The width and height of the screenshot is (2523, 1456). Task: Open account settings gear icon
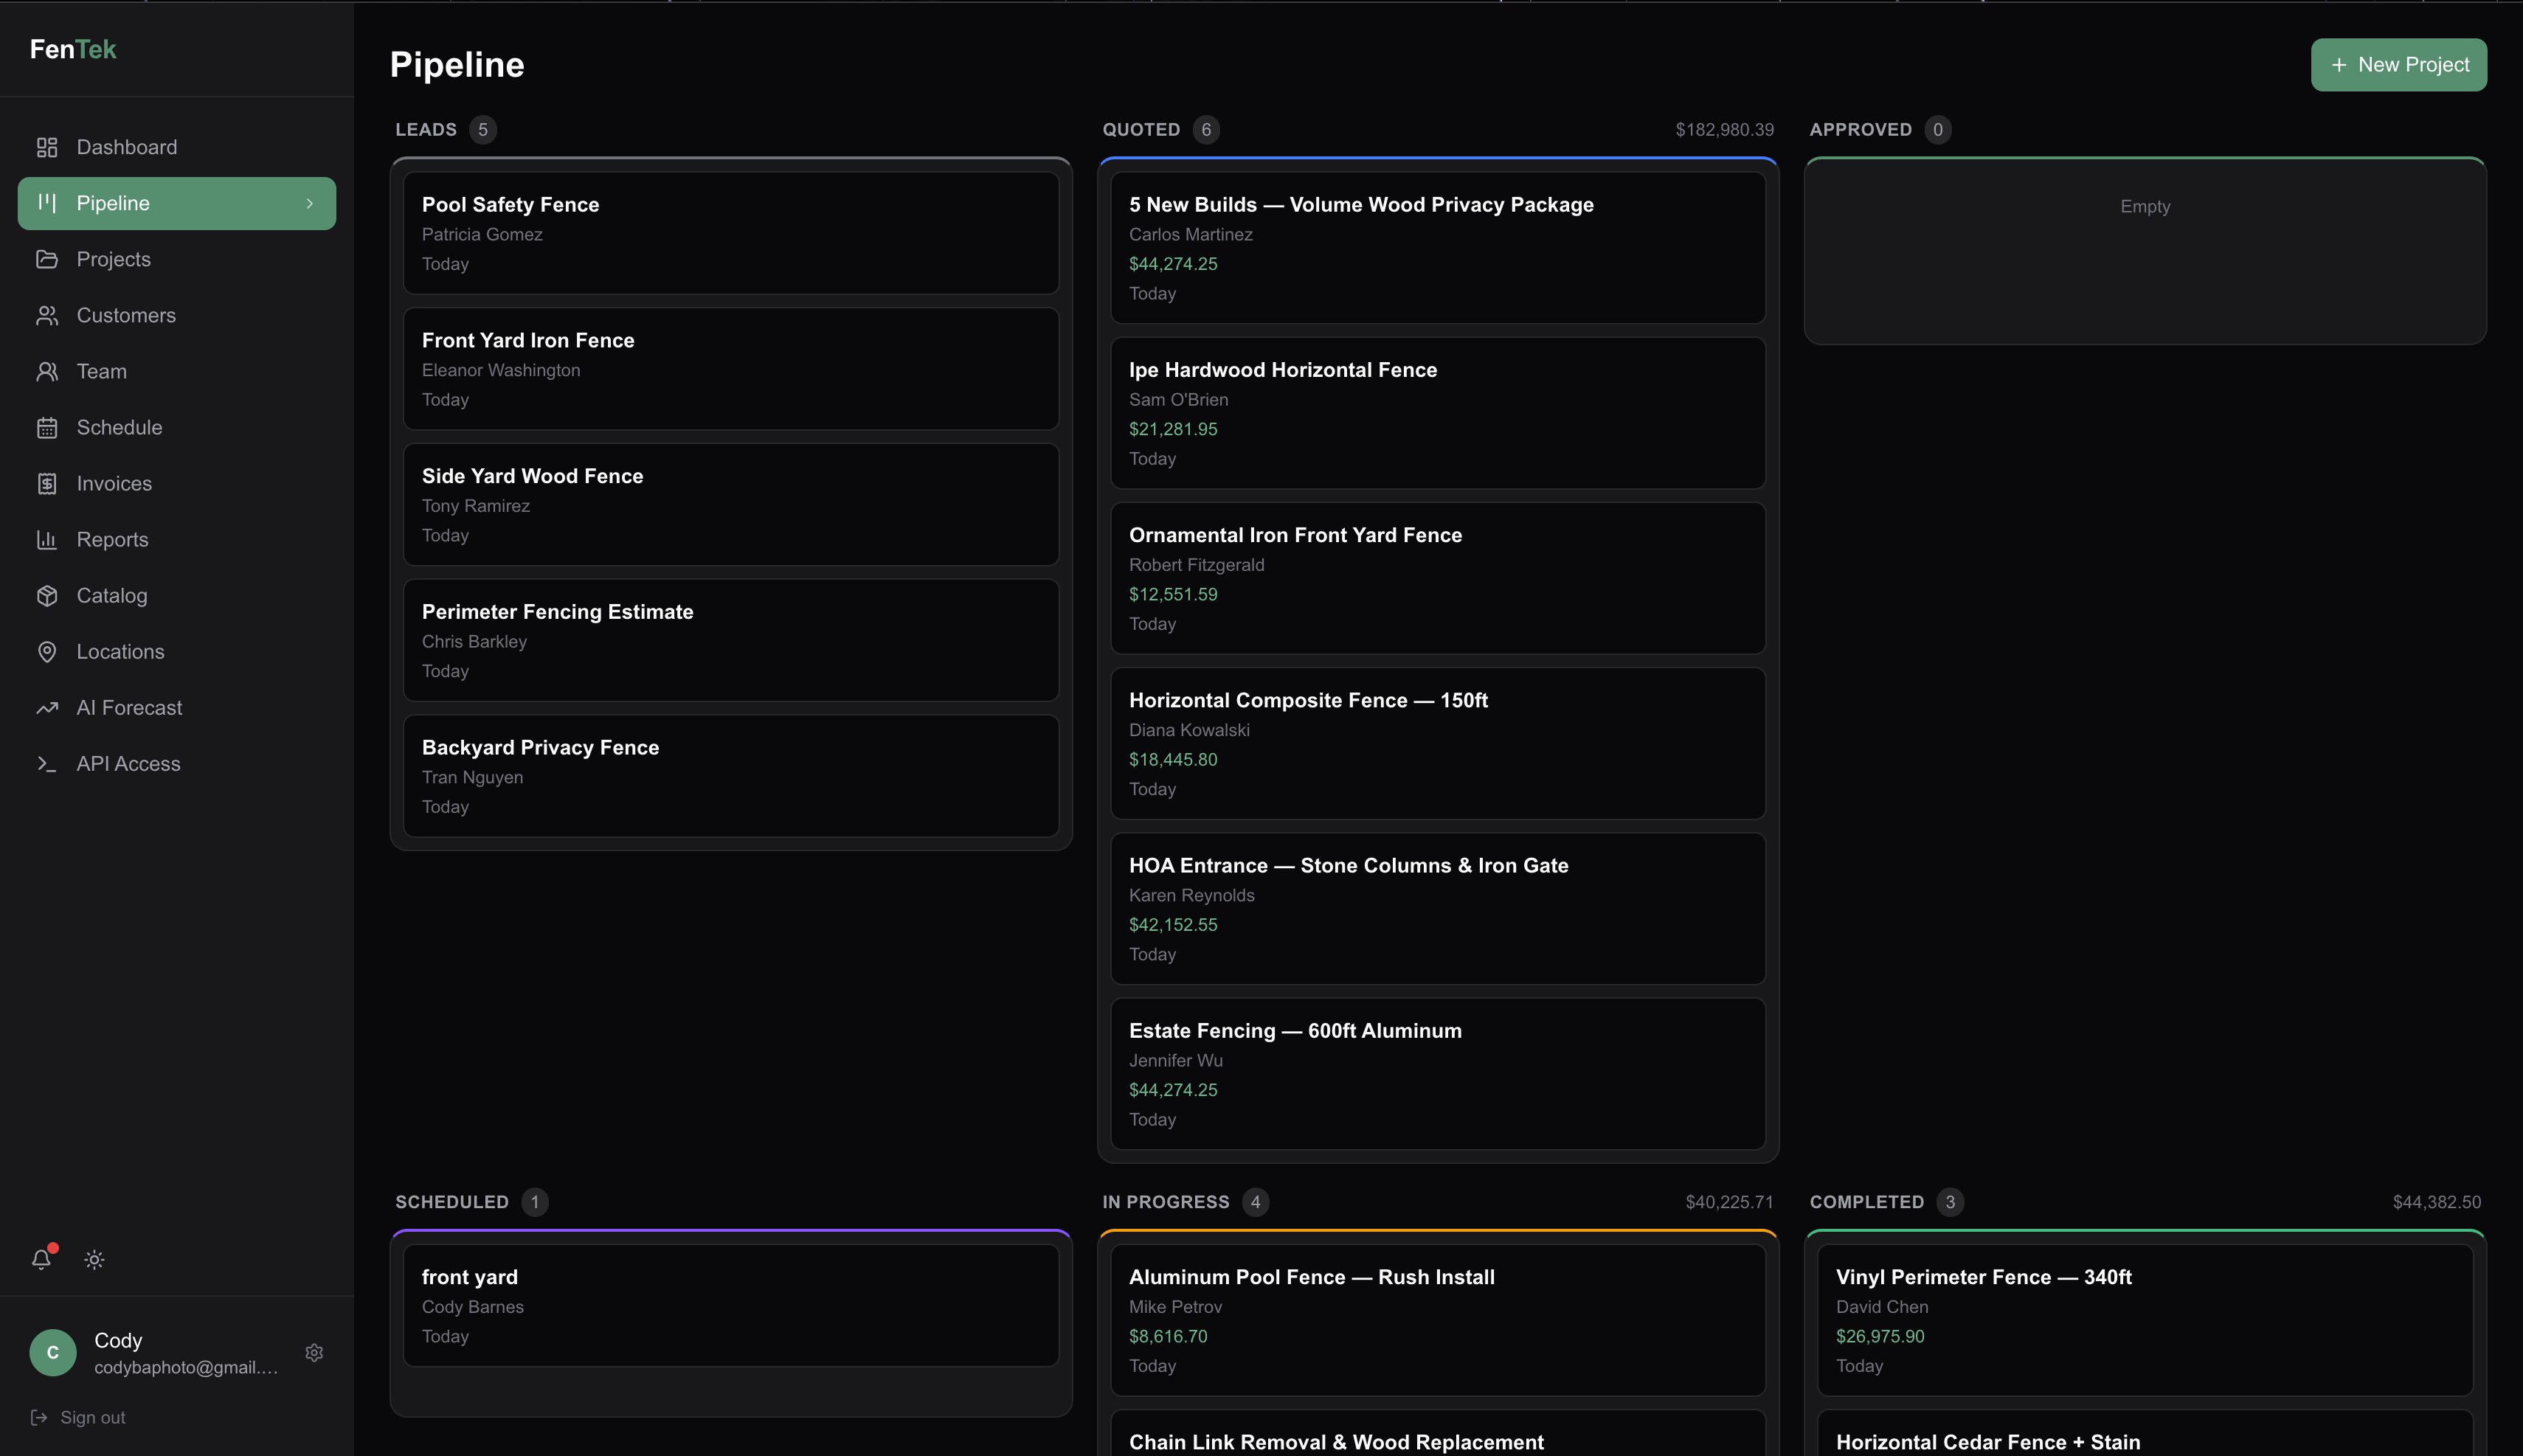[314, 1352]
